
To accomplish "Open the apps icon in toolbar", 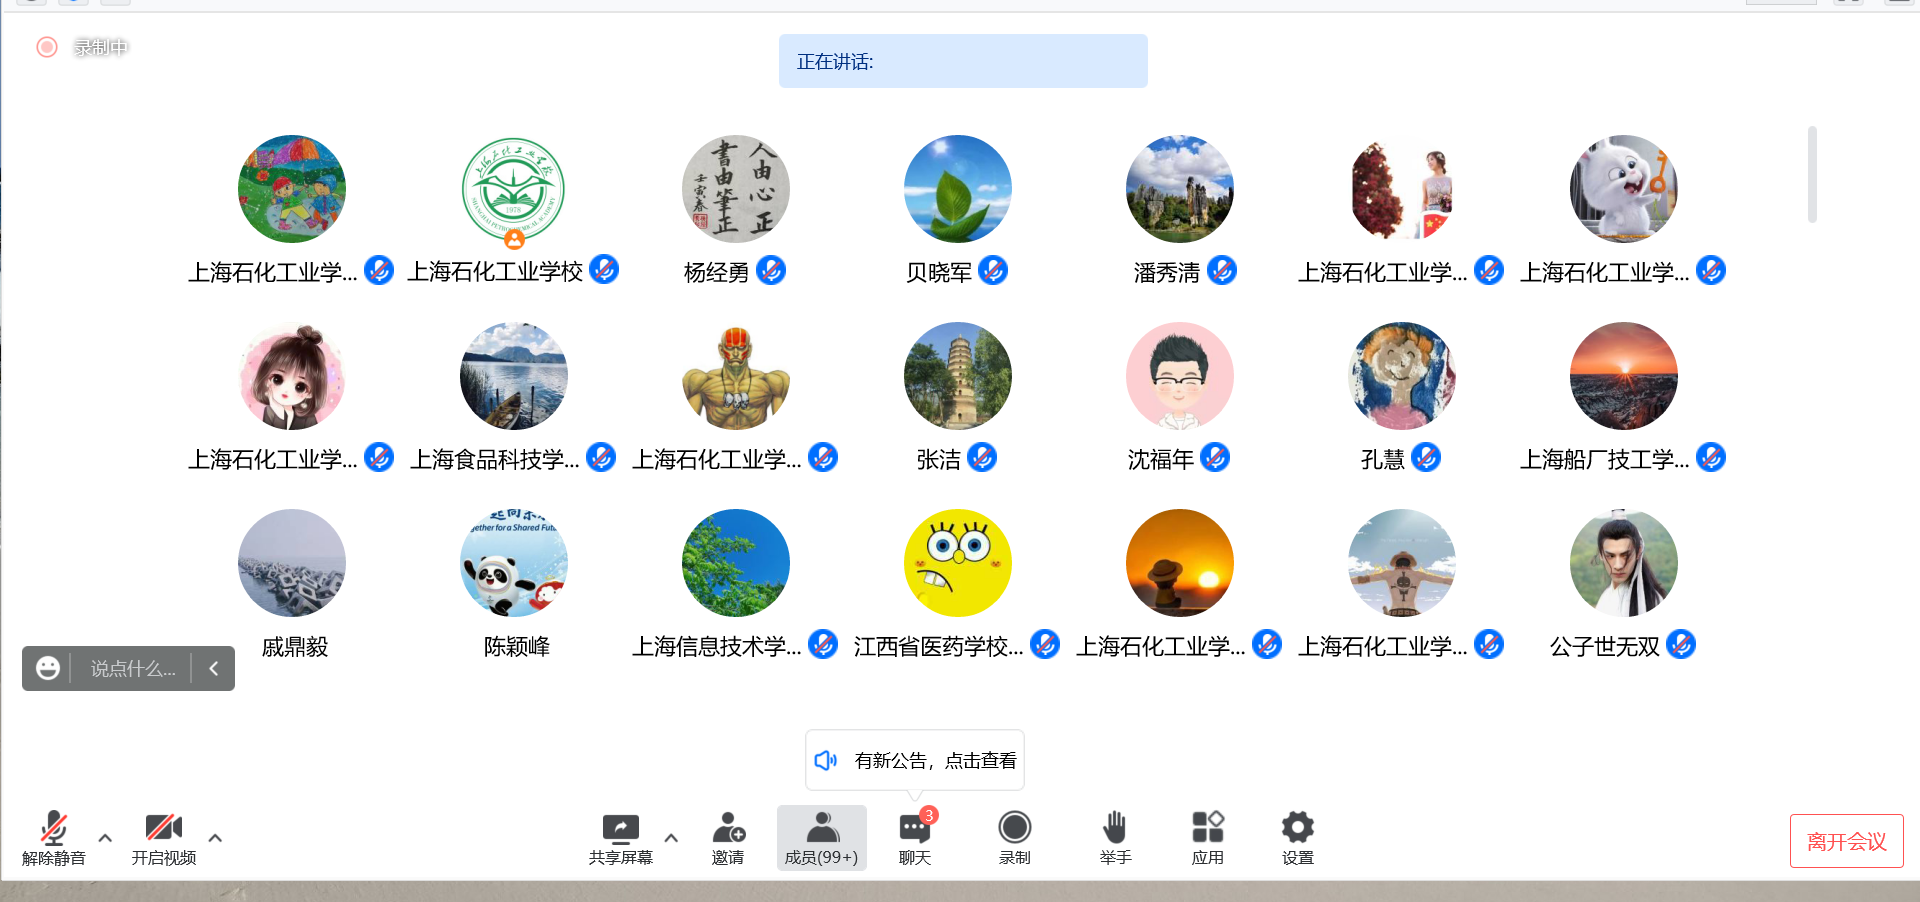I will [x=1207, y=828].
